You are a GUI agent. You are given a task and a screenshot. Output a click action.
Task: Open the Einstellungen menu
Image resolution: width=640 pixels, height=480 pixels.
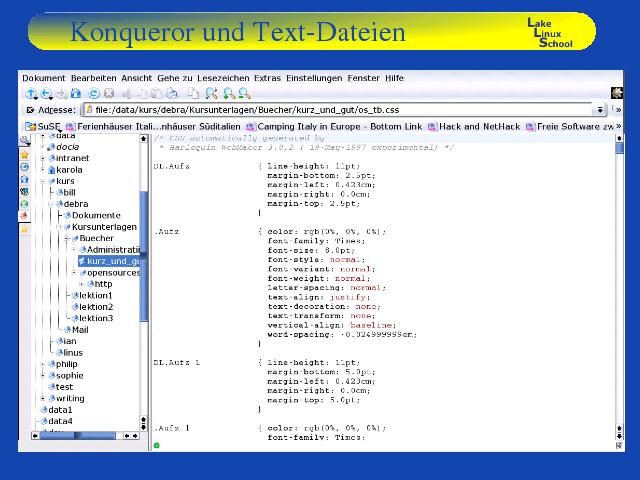click(314, 78)
